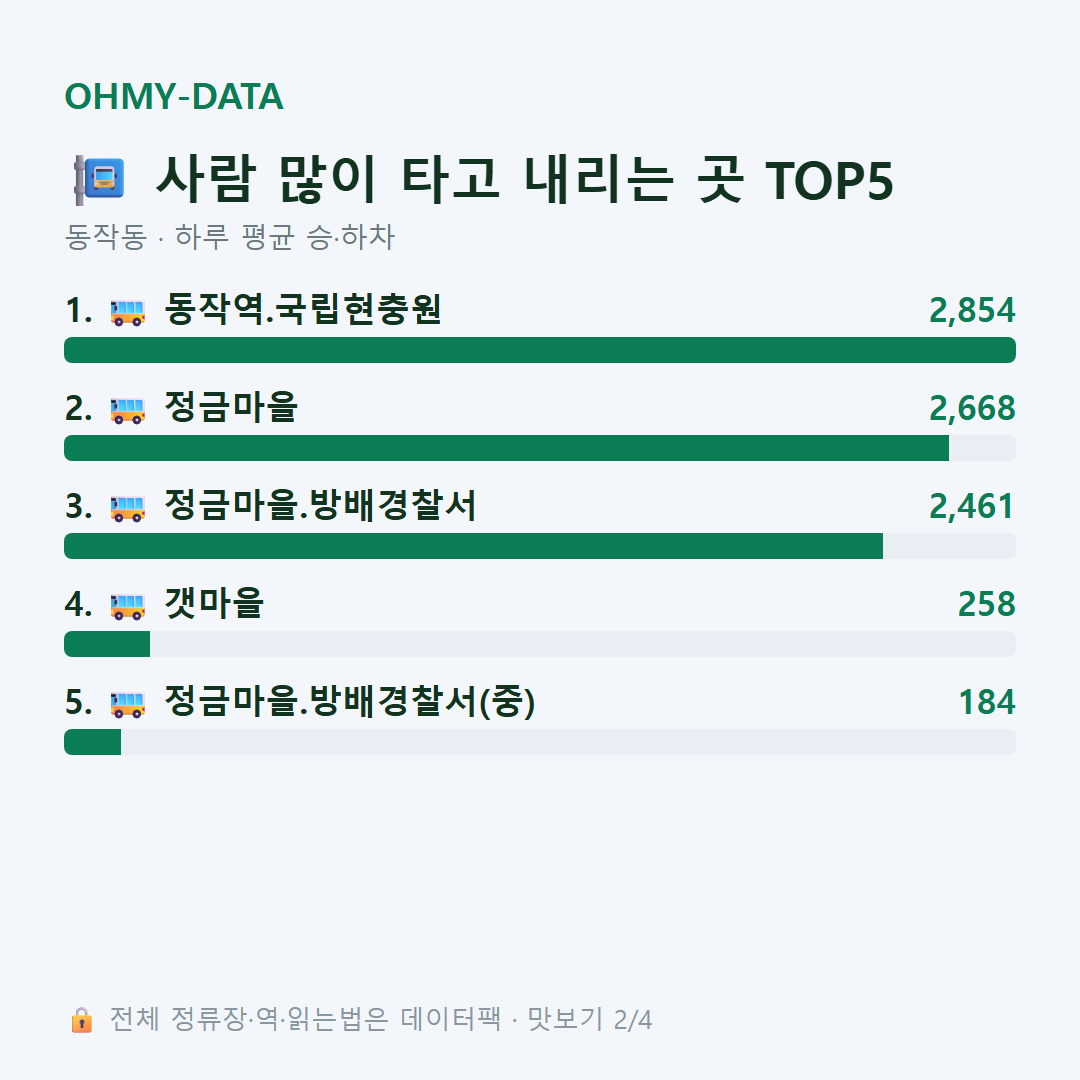Select the 동작역.국립현충원 stop name

click(x=302, y=309)
